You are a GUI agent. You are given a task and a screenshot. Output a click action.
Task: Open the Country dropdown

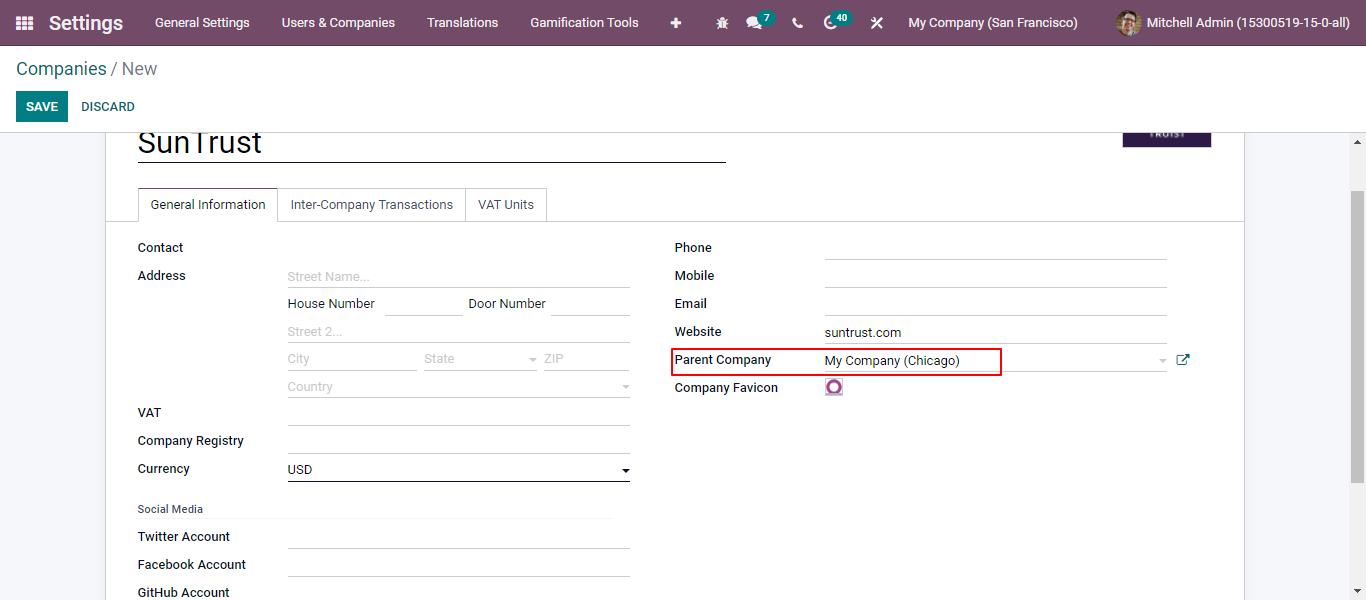[459, 387]
